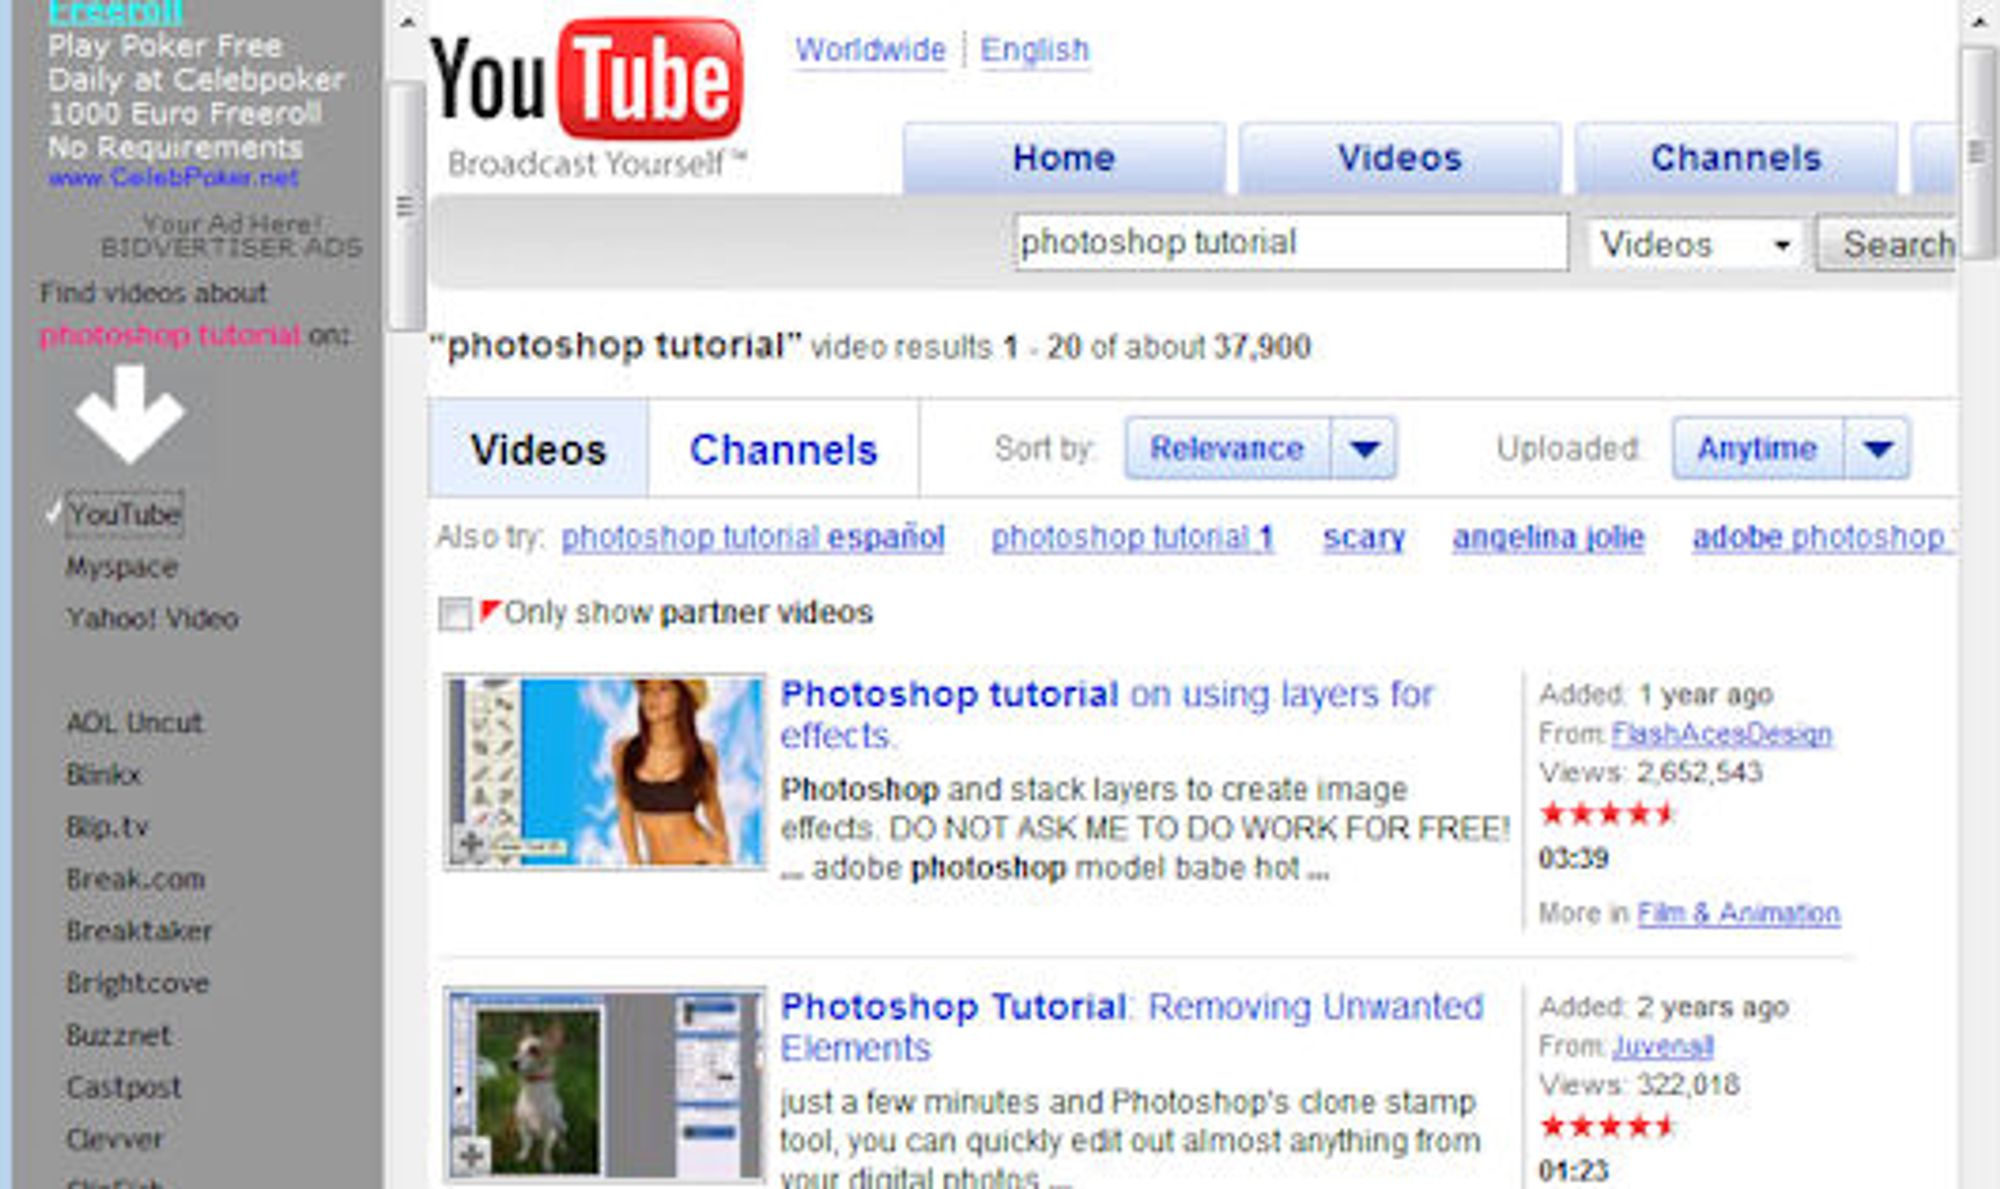
Task: Select YouTube in the sidebar site list
Action: (x=124, y=515)
